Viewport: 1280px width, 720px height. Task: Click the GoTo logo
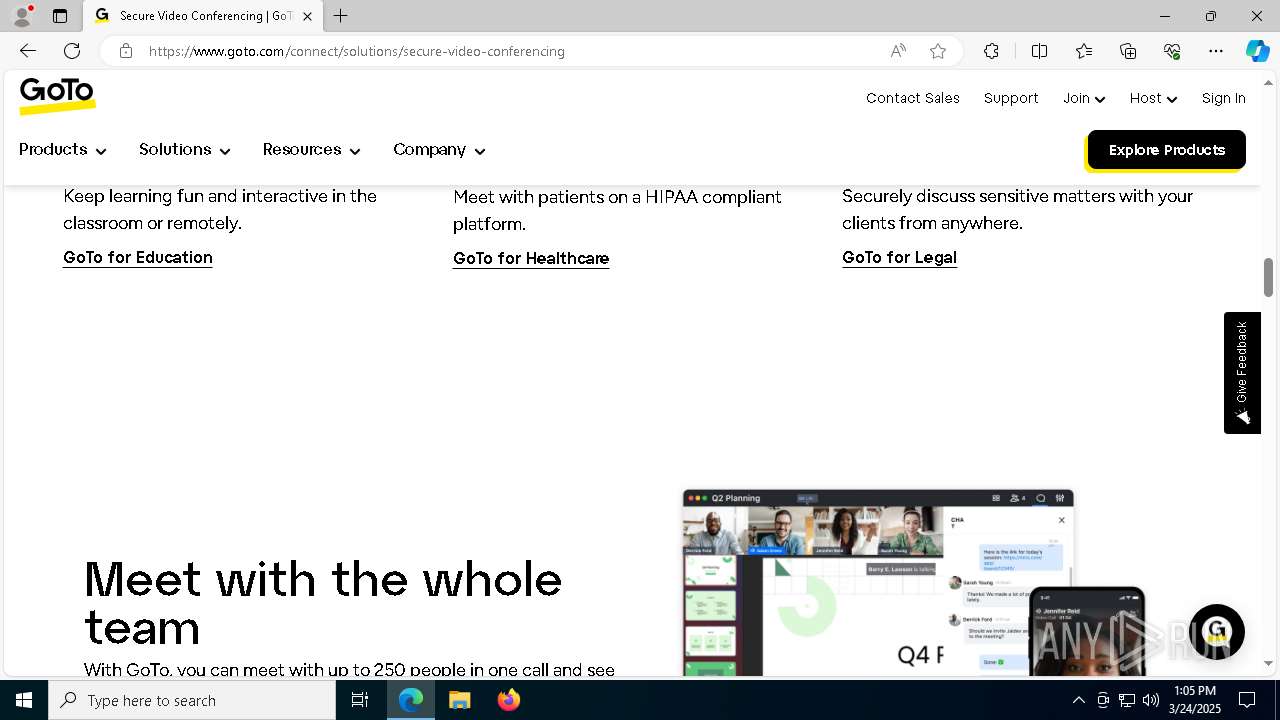[57, 96]
